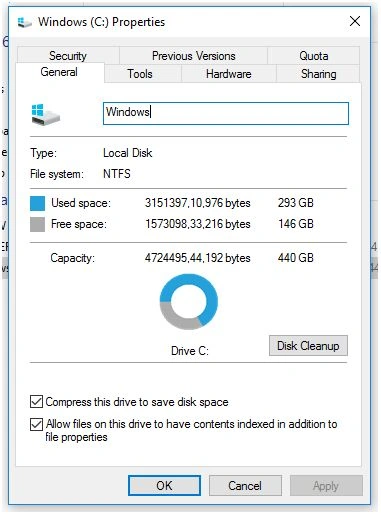Click the 'Drive C:' label under chart
The height and width of the screenshot is (514, 381).
[x=190, y=351]
